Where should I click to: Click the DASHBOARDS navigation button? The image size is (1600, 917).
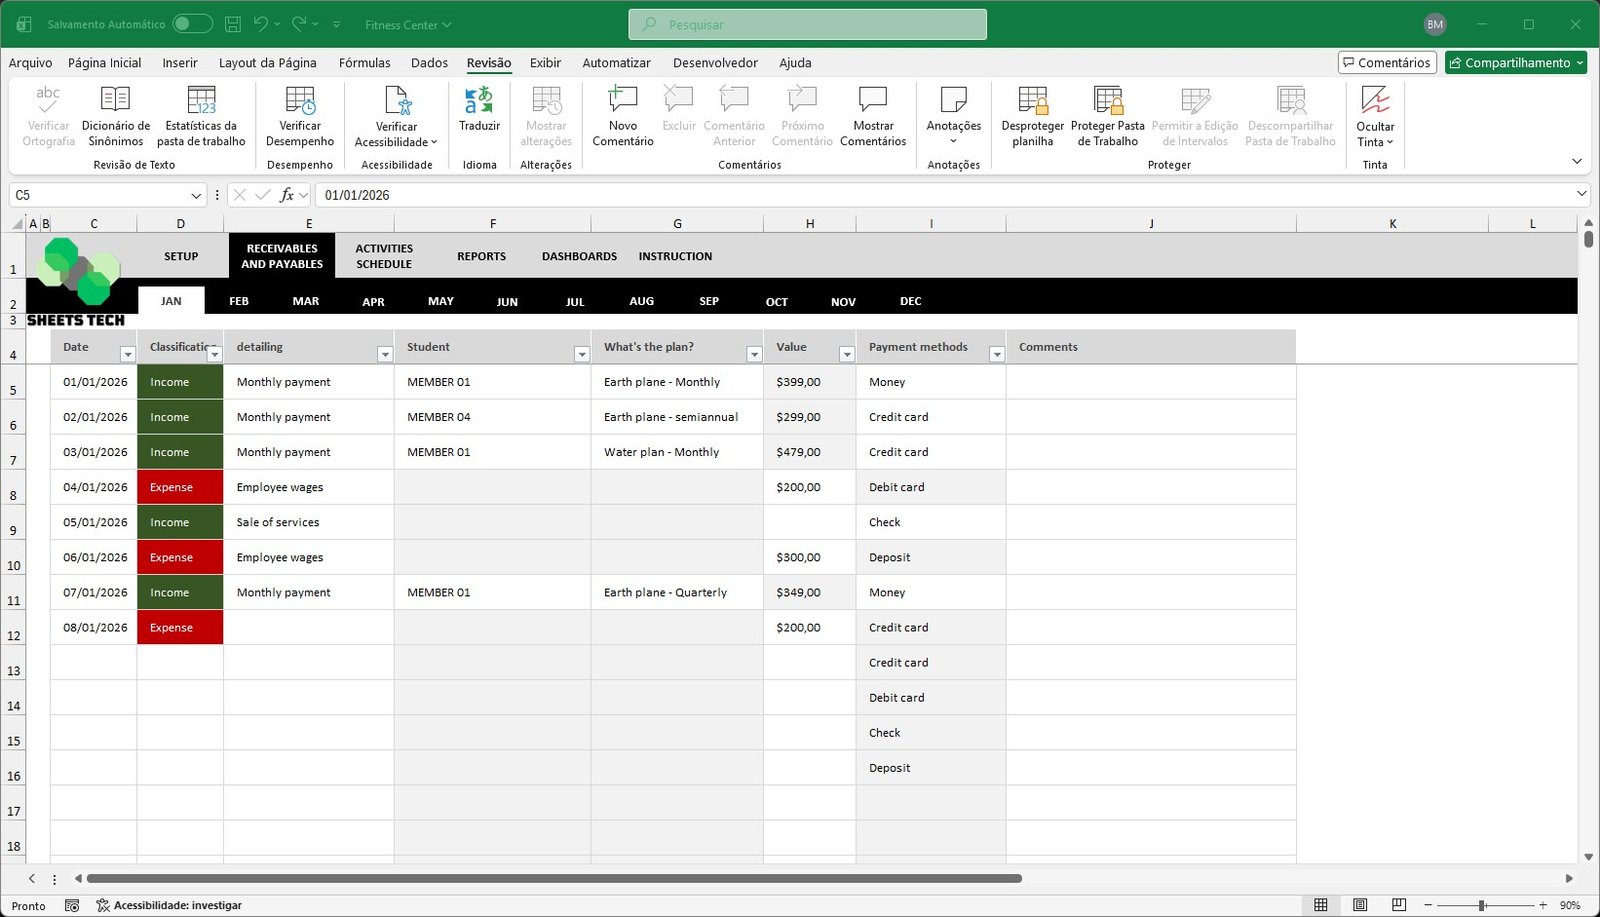[x=579, y=257]
